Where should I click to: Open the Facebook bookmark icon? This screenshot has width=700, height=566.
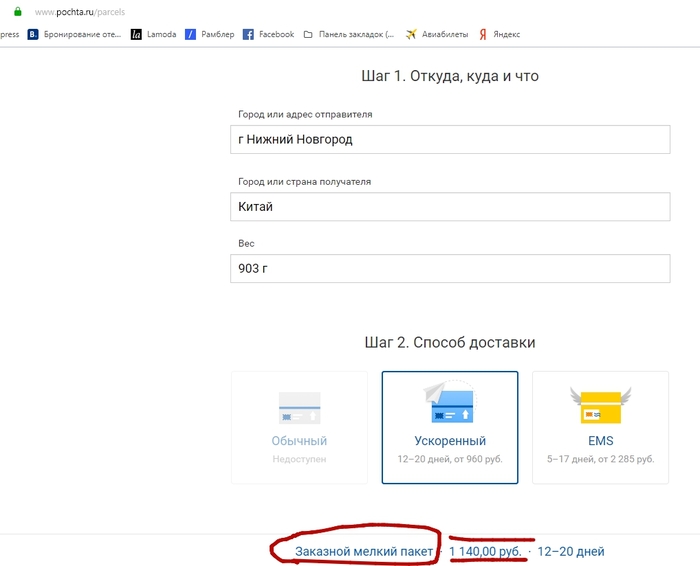[248, 34]
